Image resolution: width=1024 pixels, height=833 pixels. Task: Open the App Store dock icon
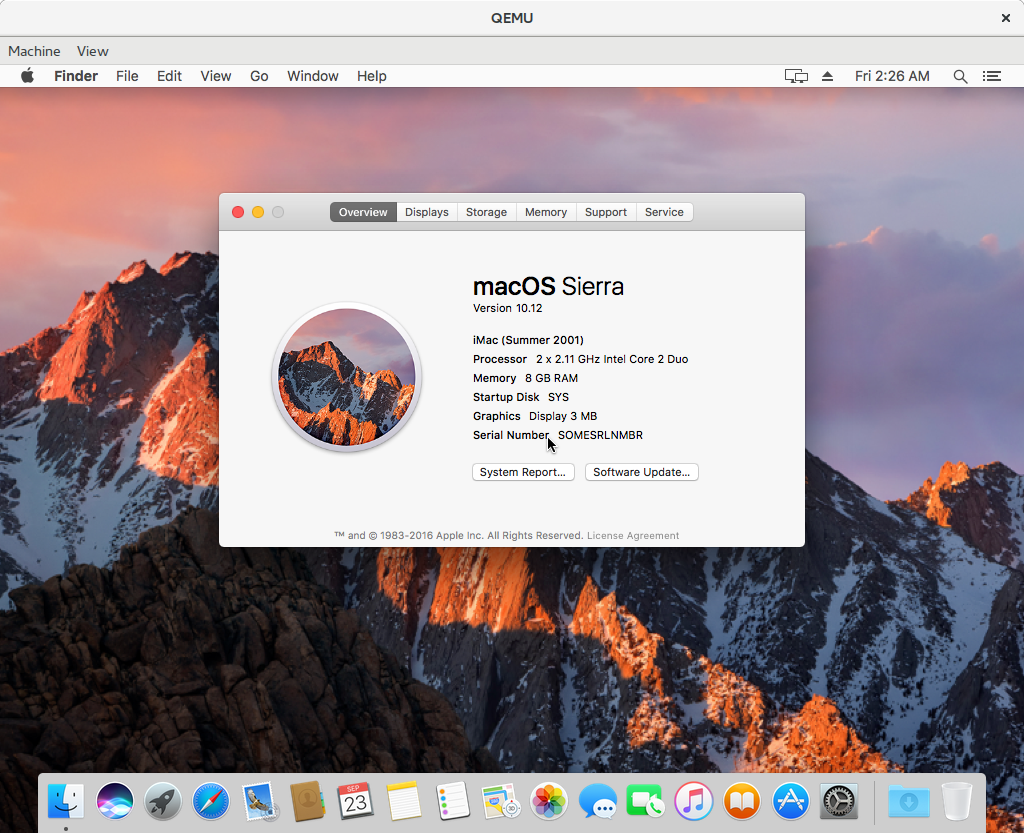pyautogui.click(x=790, y=801)
